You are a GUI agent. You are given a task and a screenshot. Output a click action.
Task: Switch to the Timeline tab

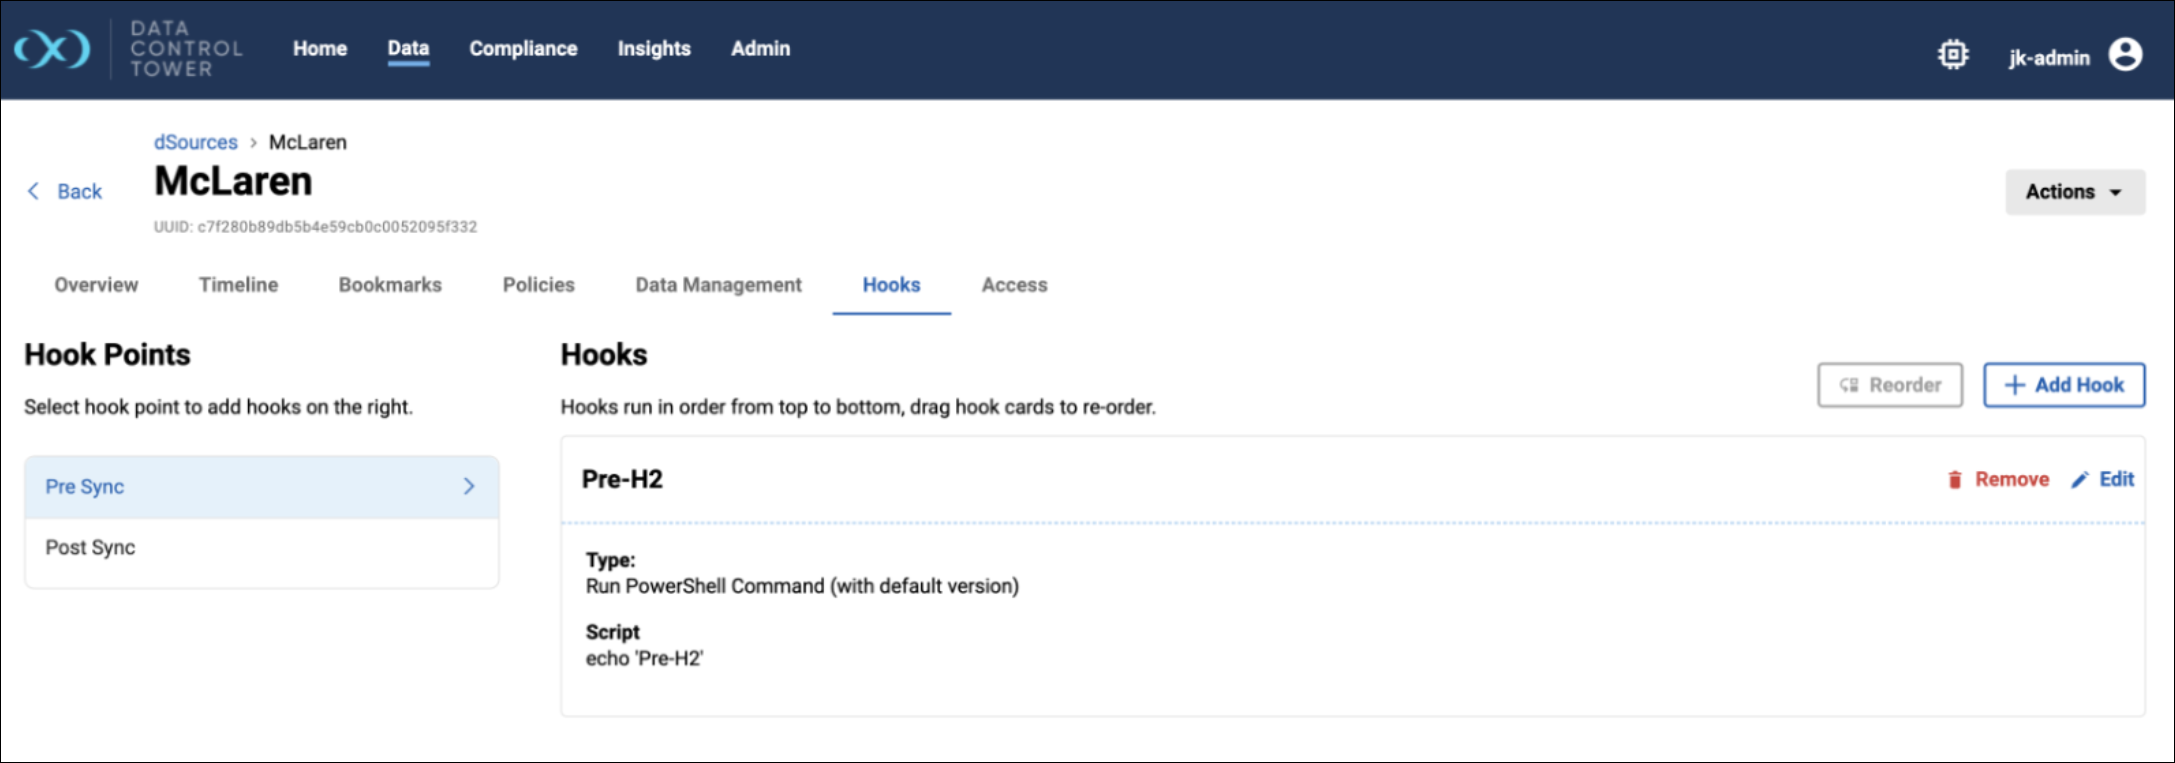(238, 285)
